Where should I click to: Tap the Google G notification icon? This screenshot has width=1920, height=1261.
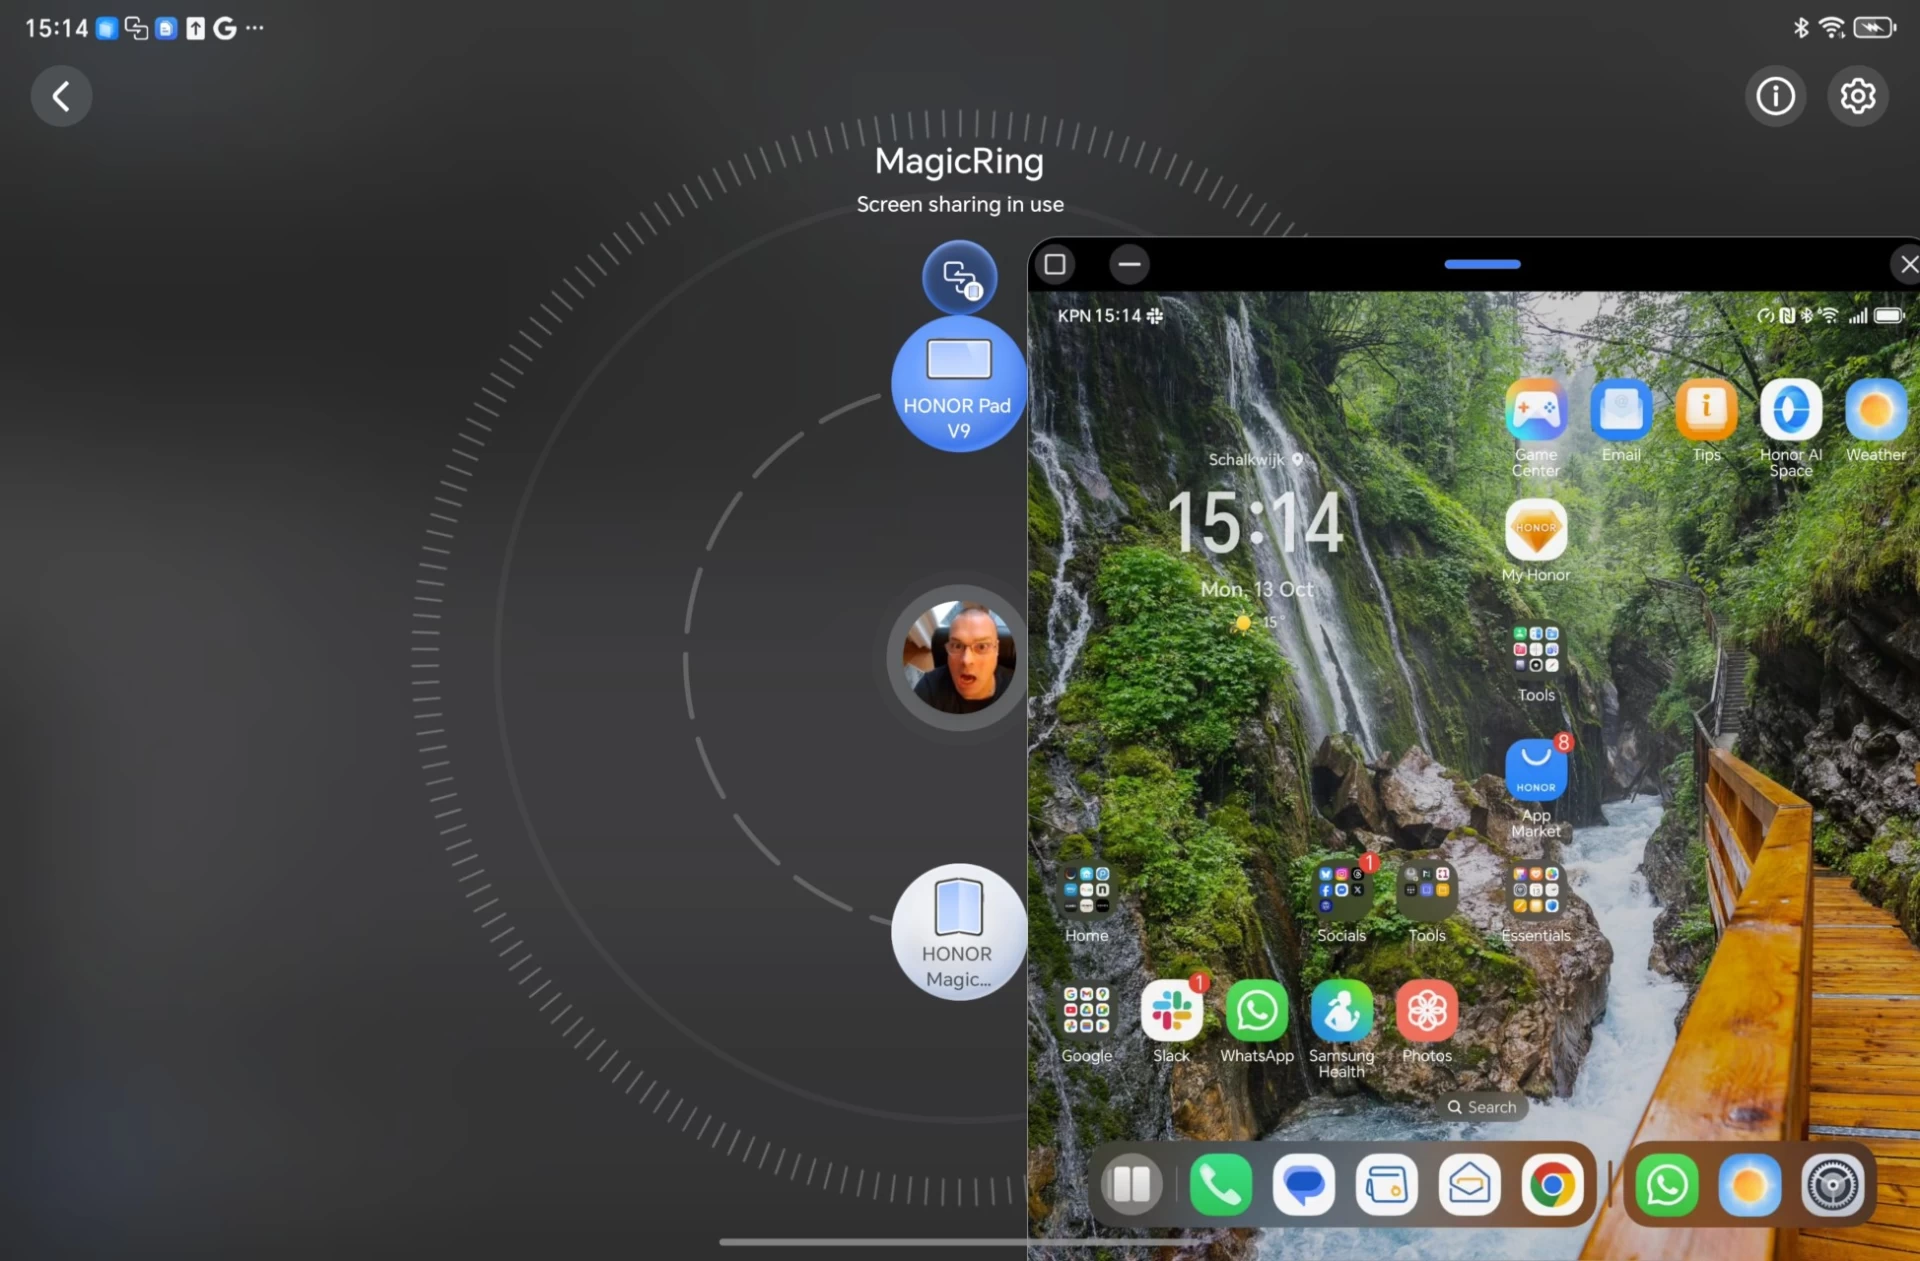click(225, 28)
